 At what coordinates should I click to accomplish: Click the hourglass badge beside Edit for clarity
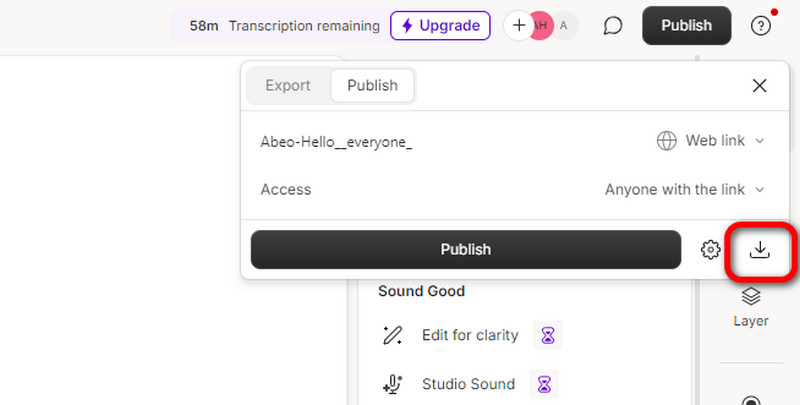pyautogui.click(x=547, y=335)
